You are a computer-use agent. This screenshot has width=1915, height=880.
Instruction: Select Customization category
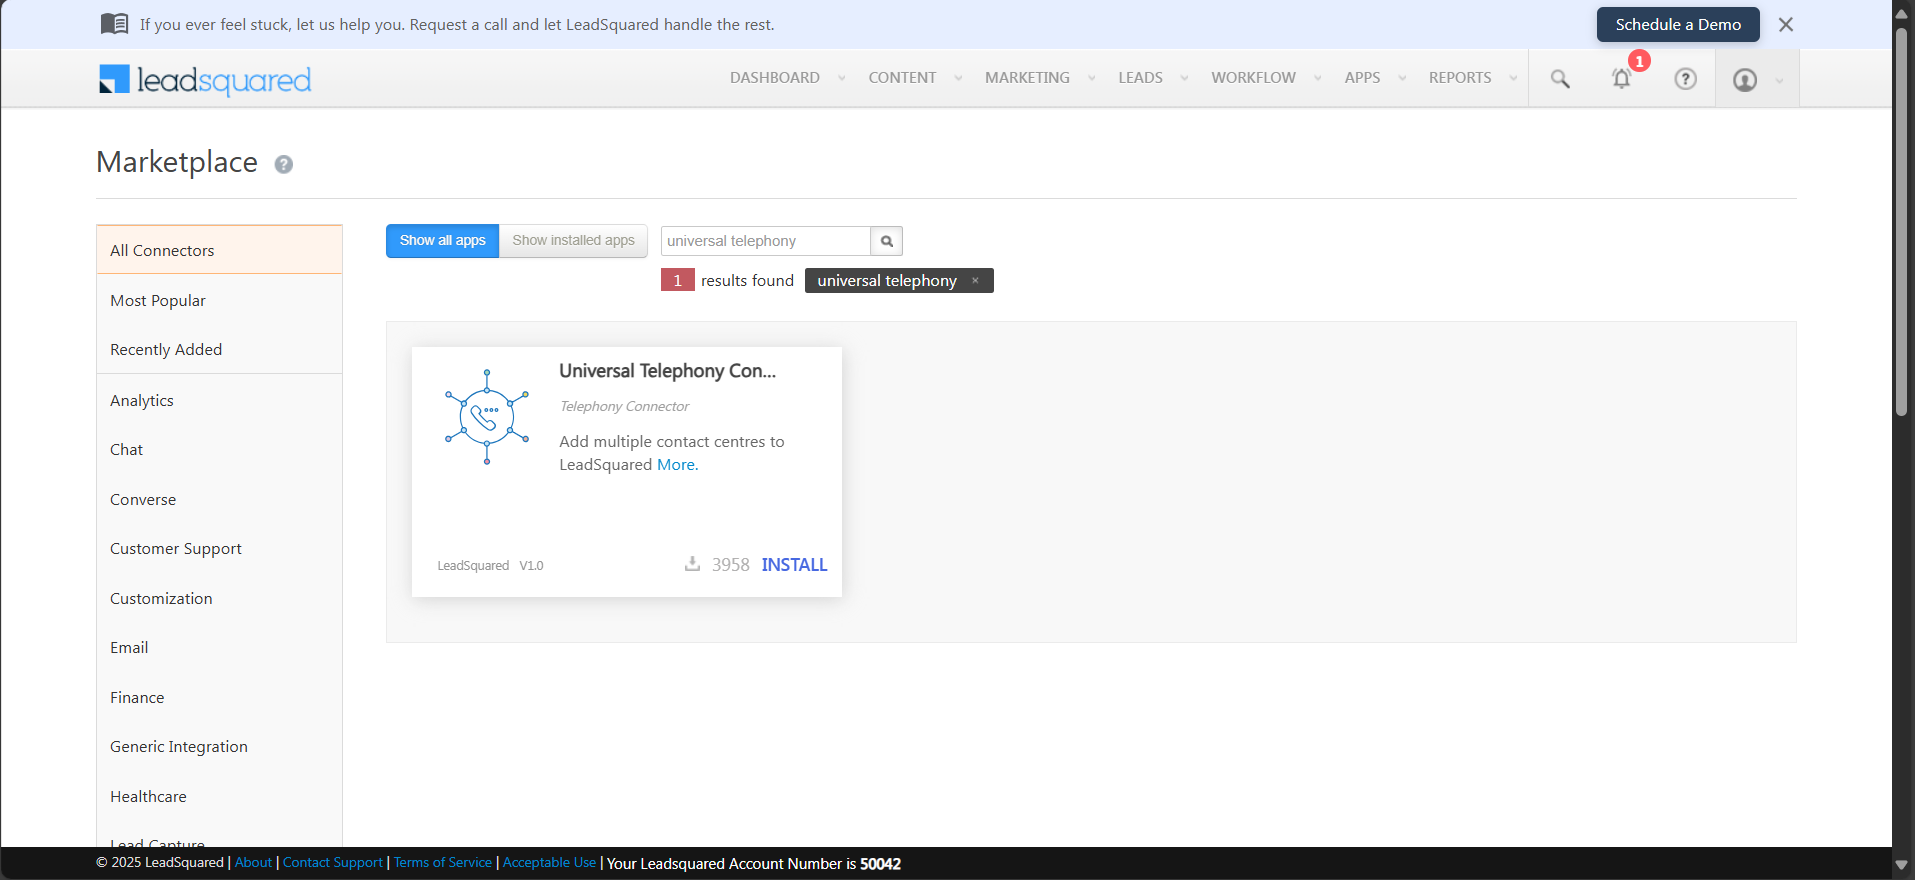[x=219, y=599]
